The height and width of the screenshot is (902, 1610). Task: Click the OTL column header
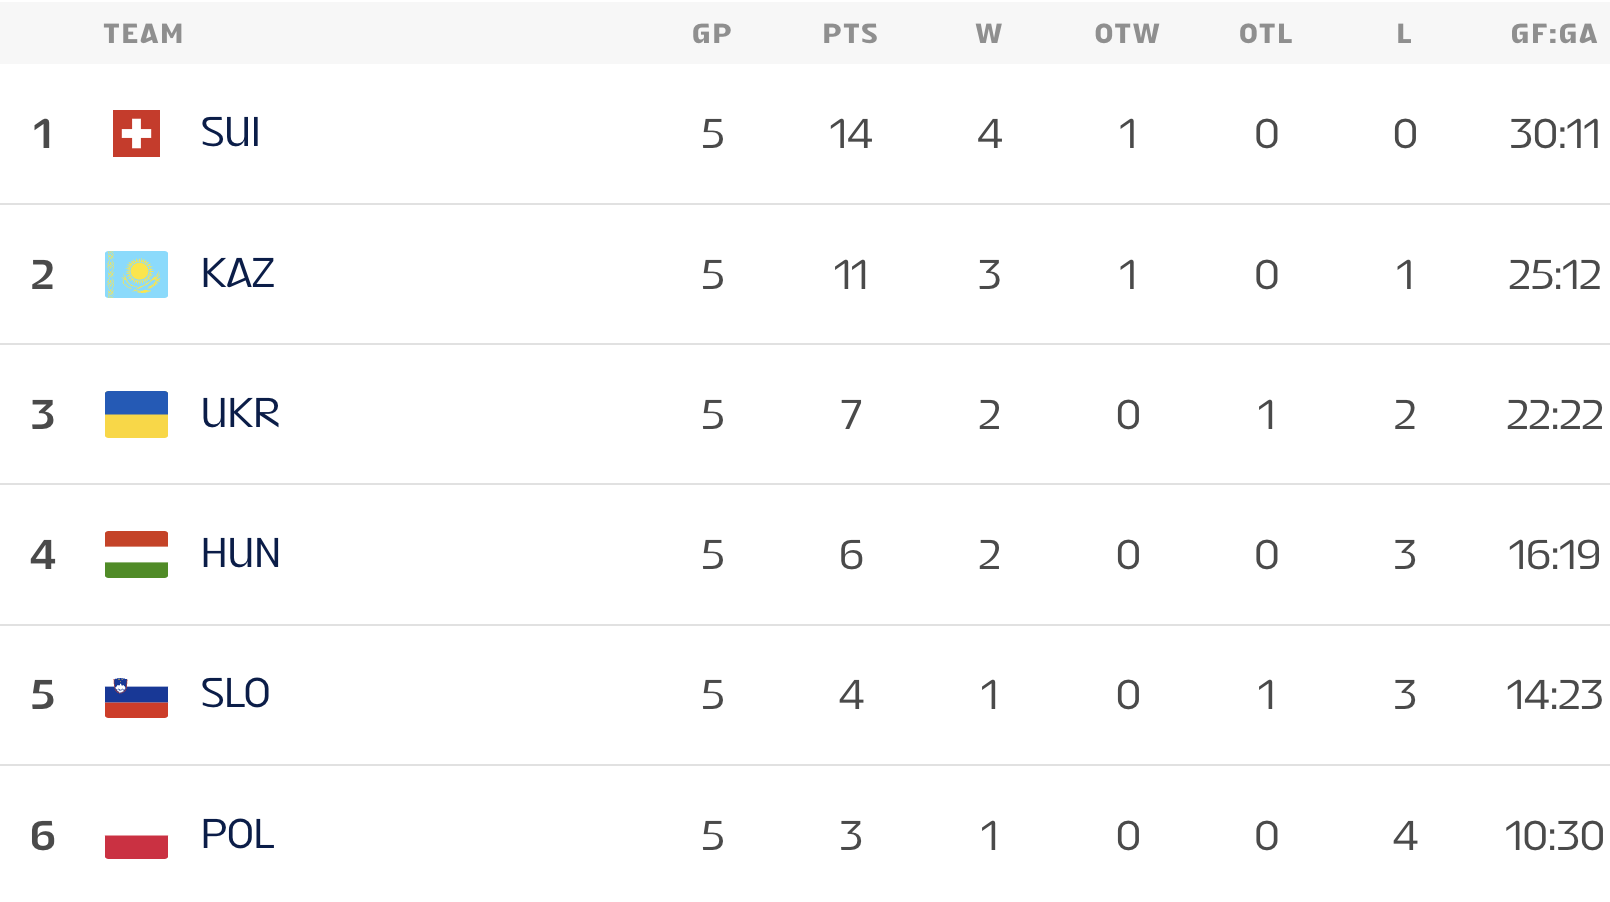tap(1265, 34)
